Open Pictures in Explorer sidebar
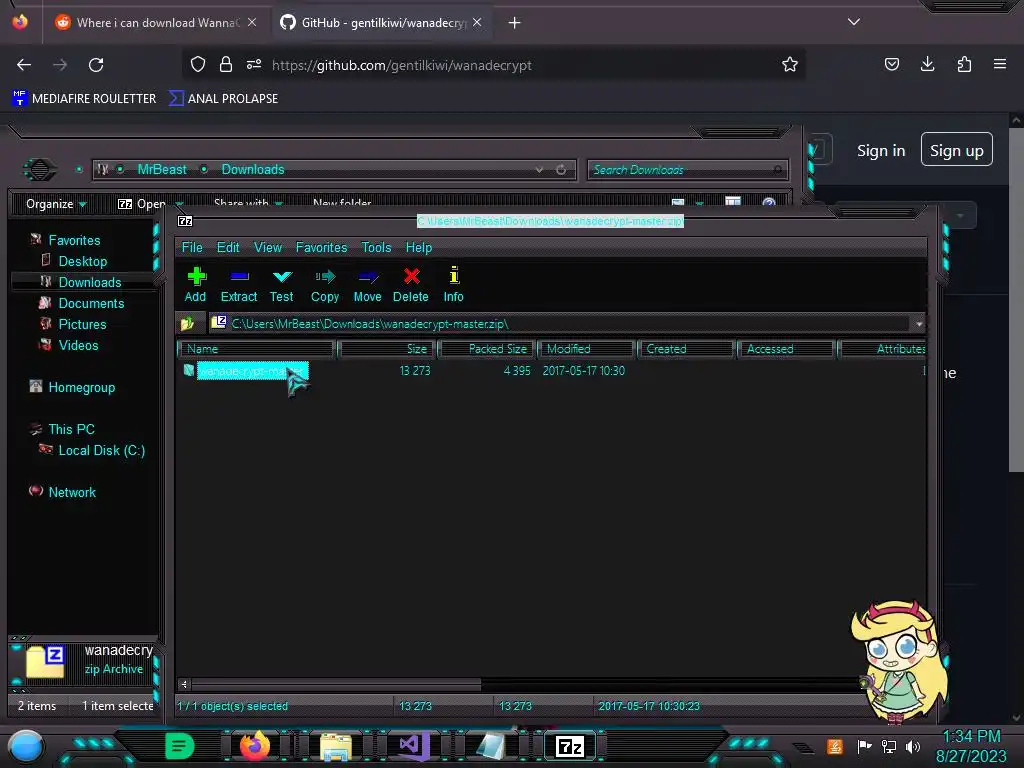Screen dimensions: 1024x768 click(x=82, y=324)
